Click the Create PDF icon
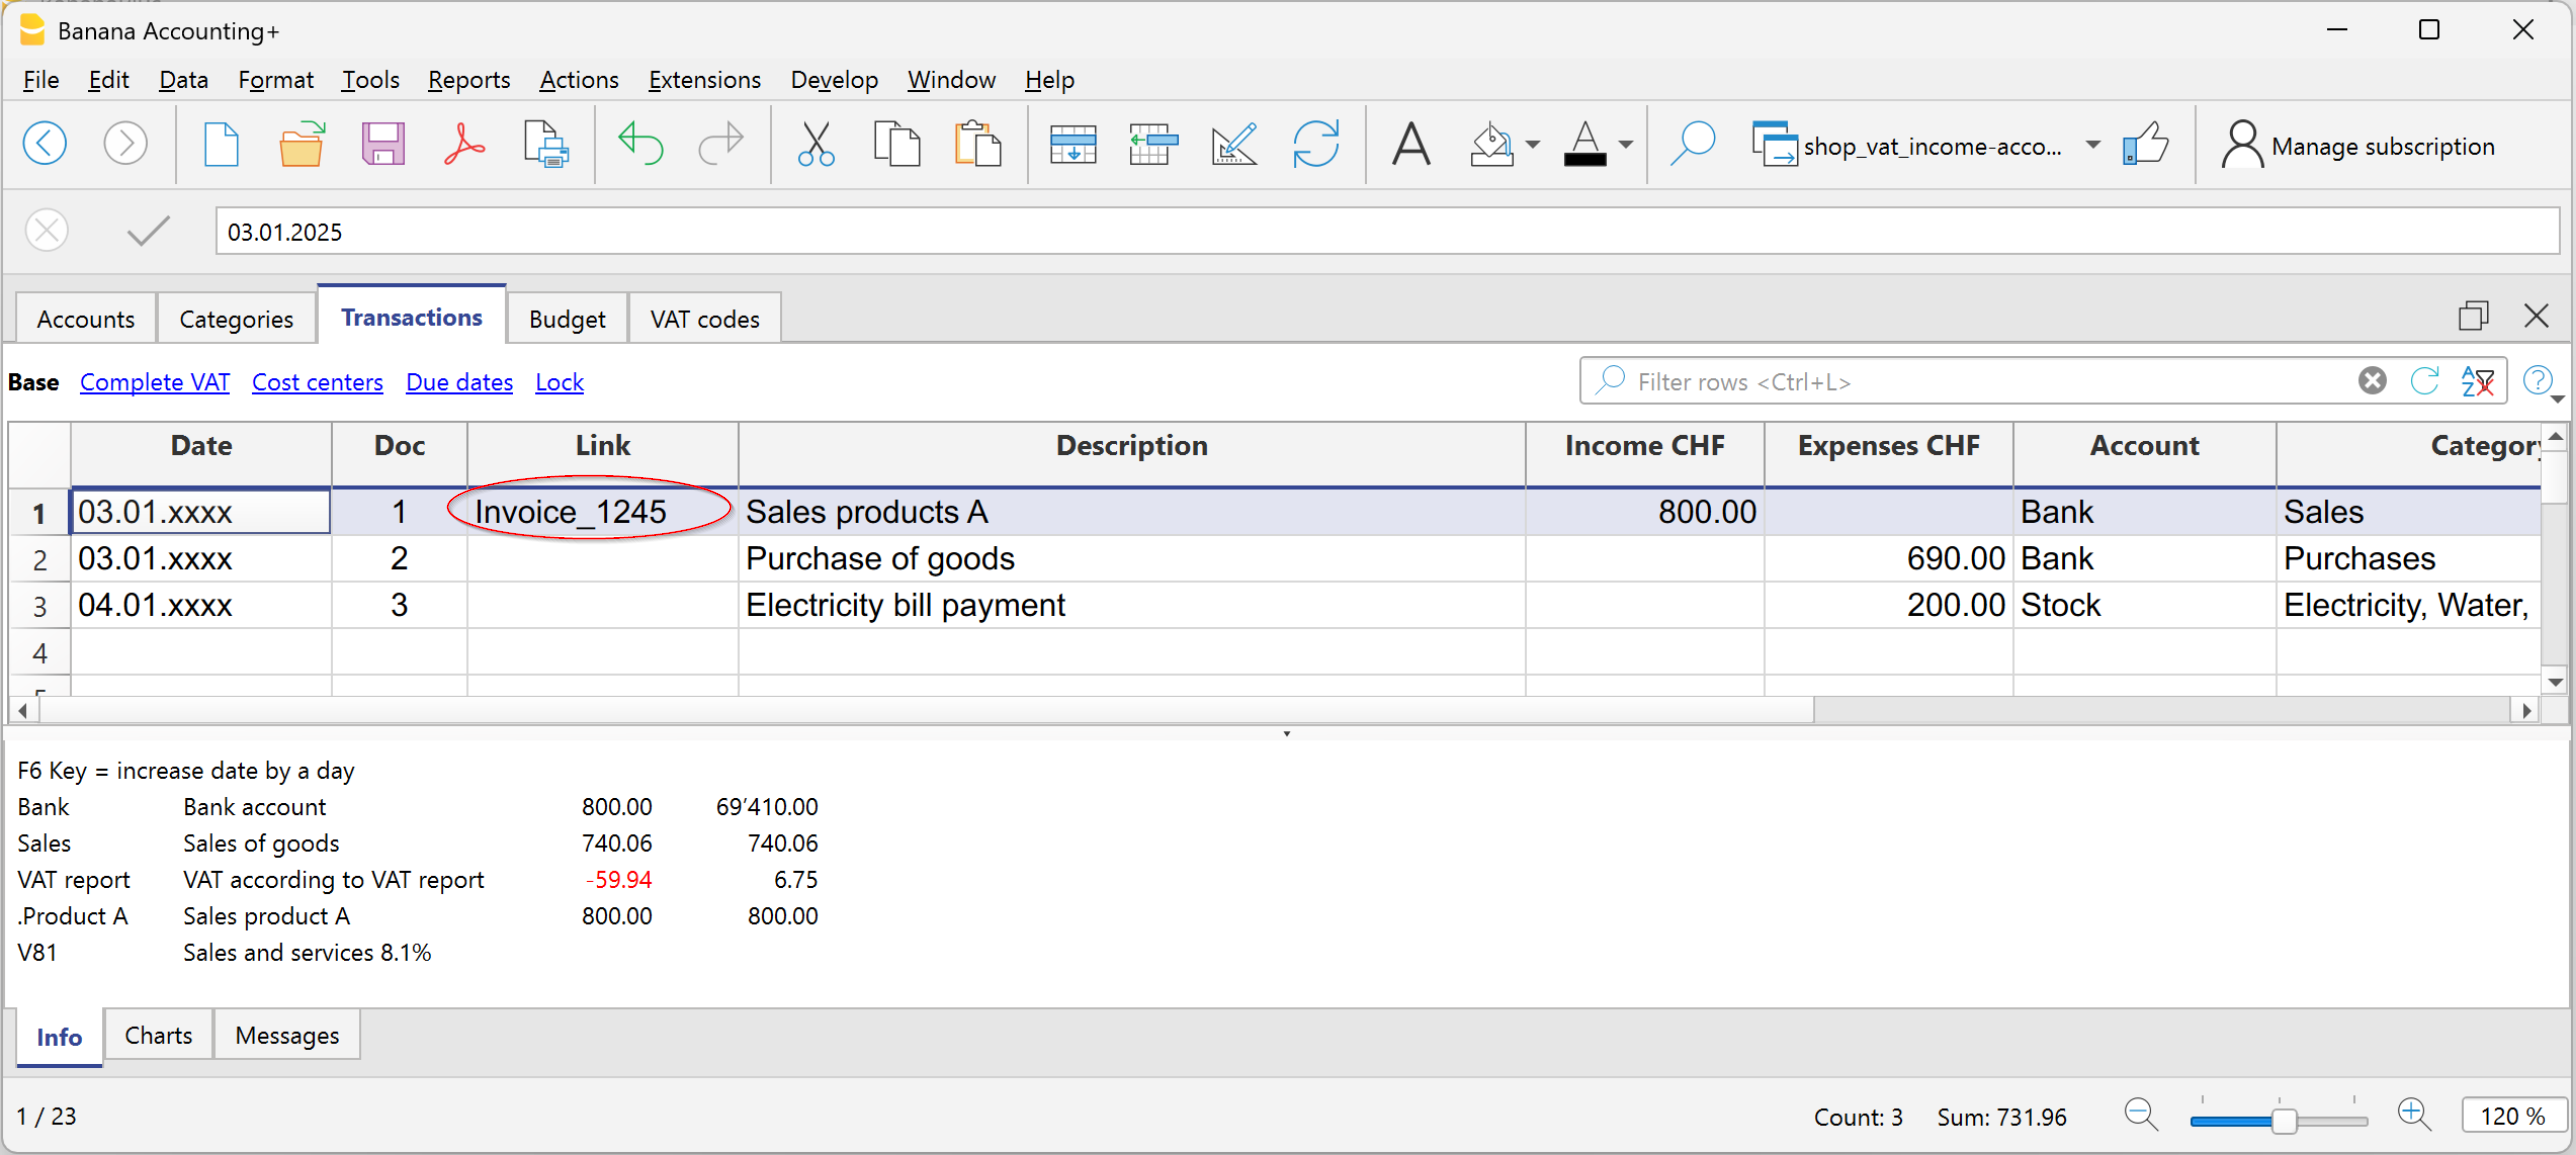 [x=464, y=145]
